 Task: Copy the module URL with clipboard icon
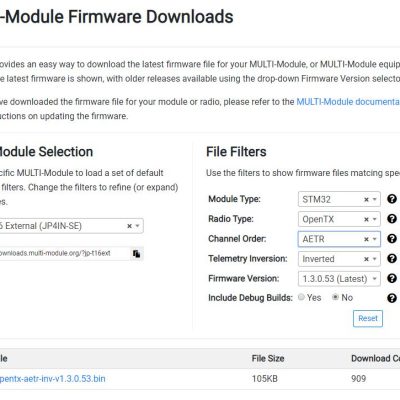pyautogui.click(x=136, y=254)
